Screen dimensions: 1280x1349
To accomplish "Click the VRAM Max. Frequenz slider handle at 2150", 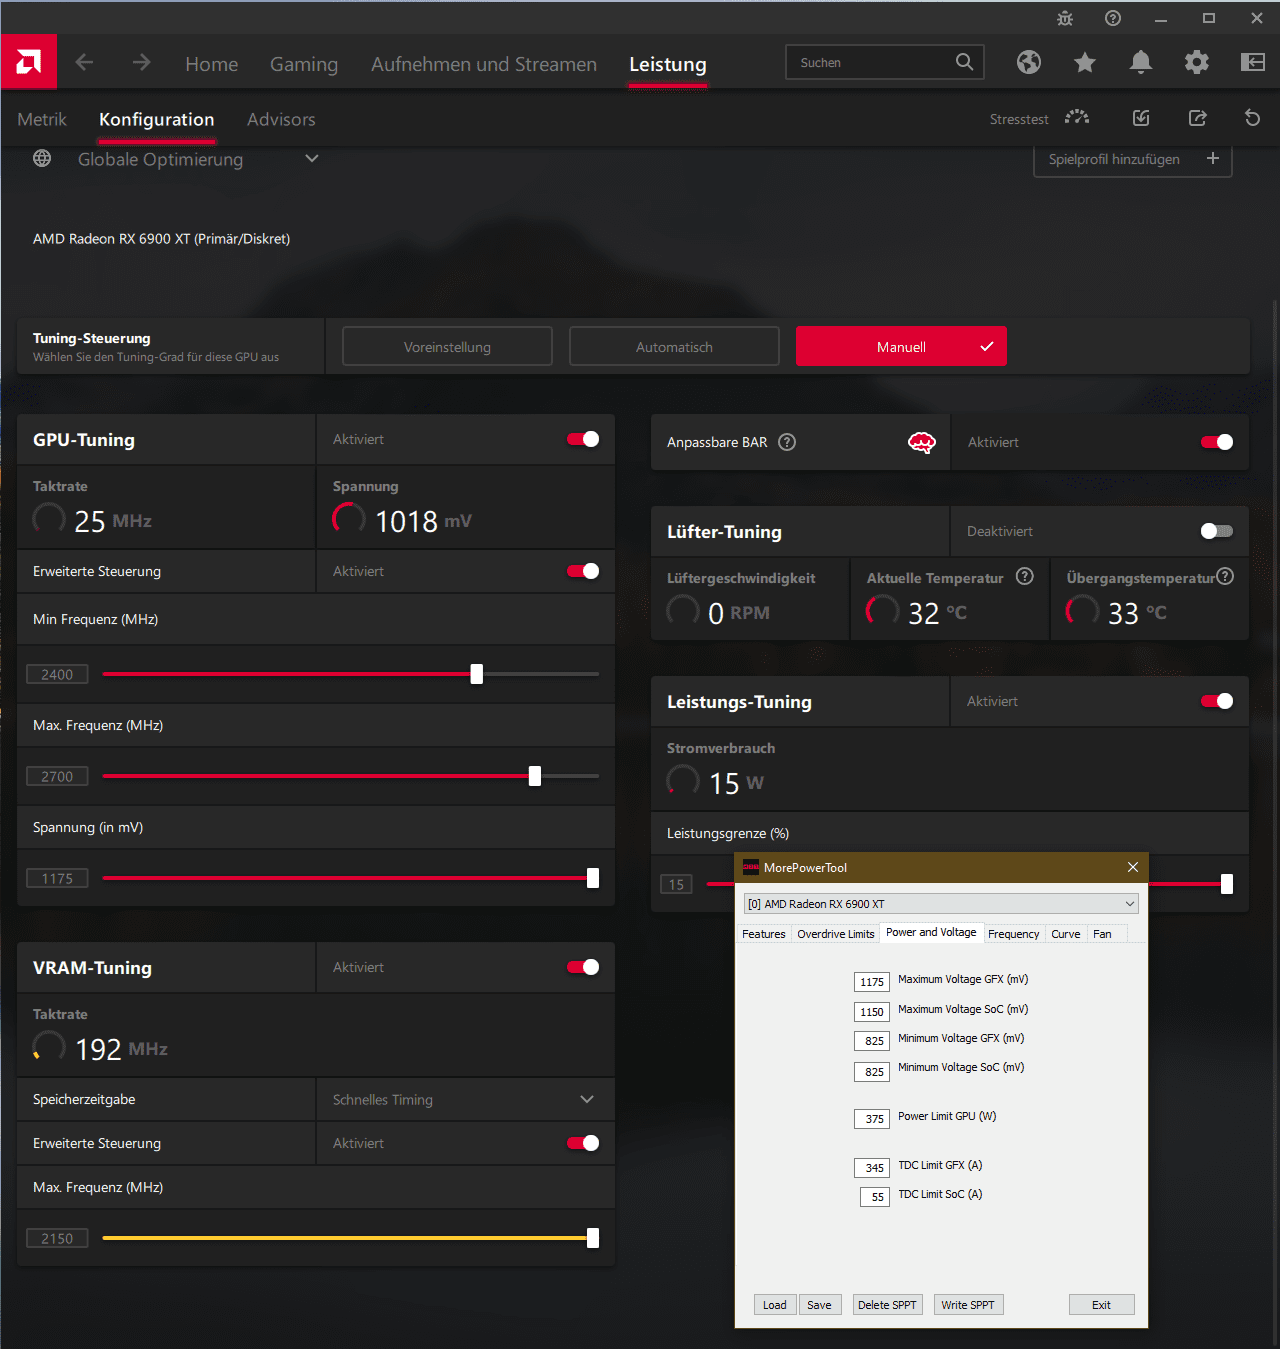I will coord(593,1238).
